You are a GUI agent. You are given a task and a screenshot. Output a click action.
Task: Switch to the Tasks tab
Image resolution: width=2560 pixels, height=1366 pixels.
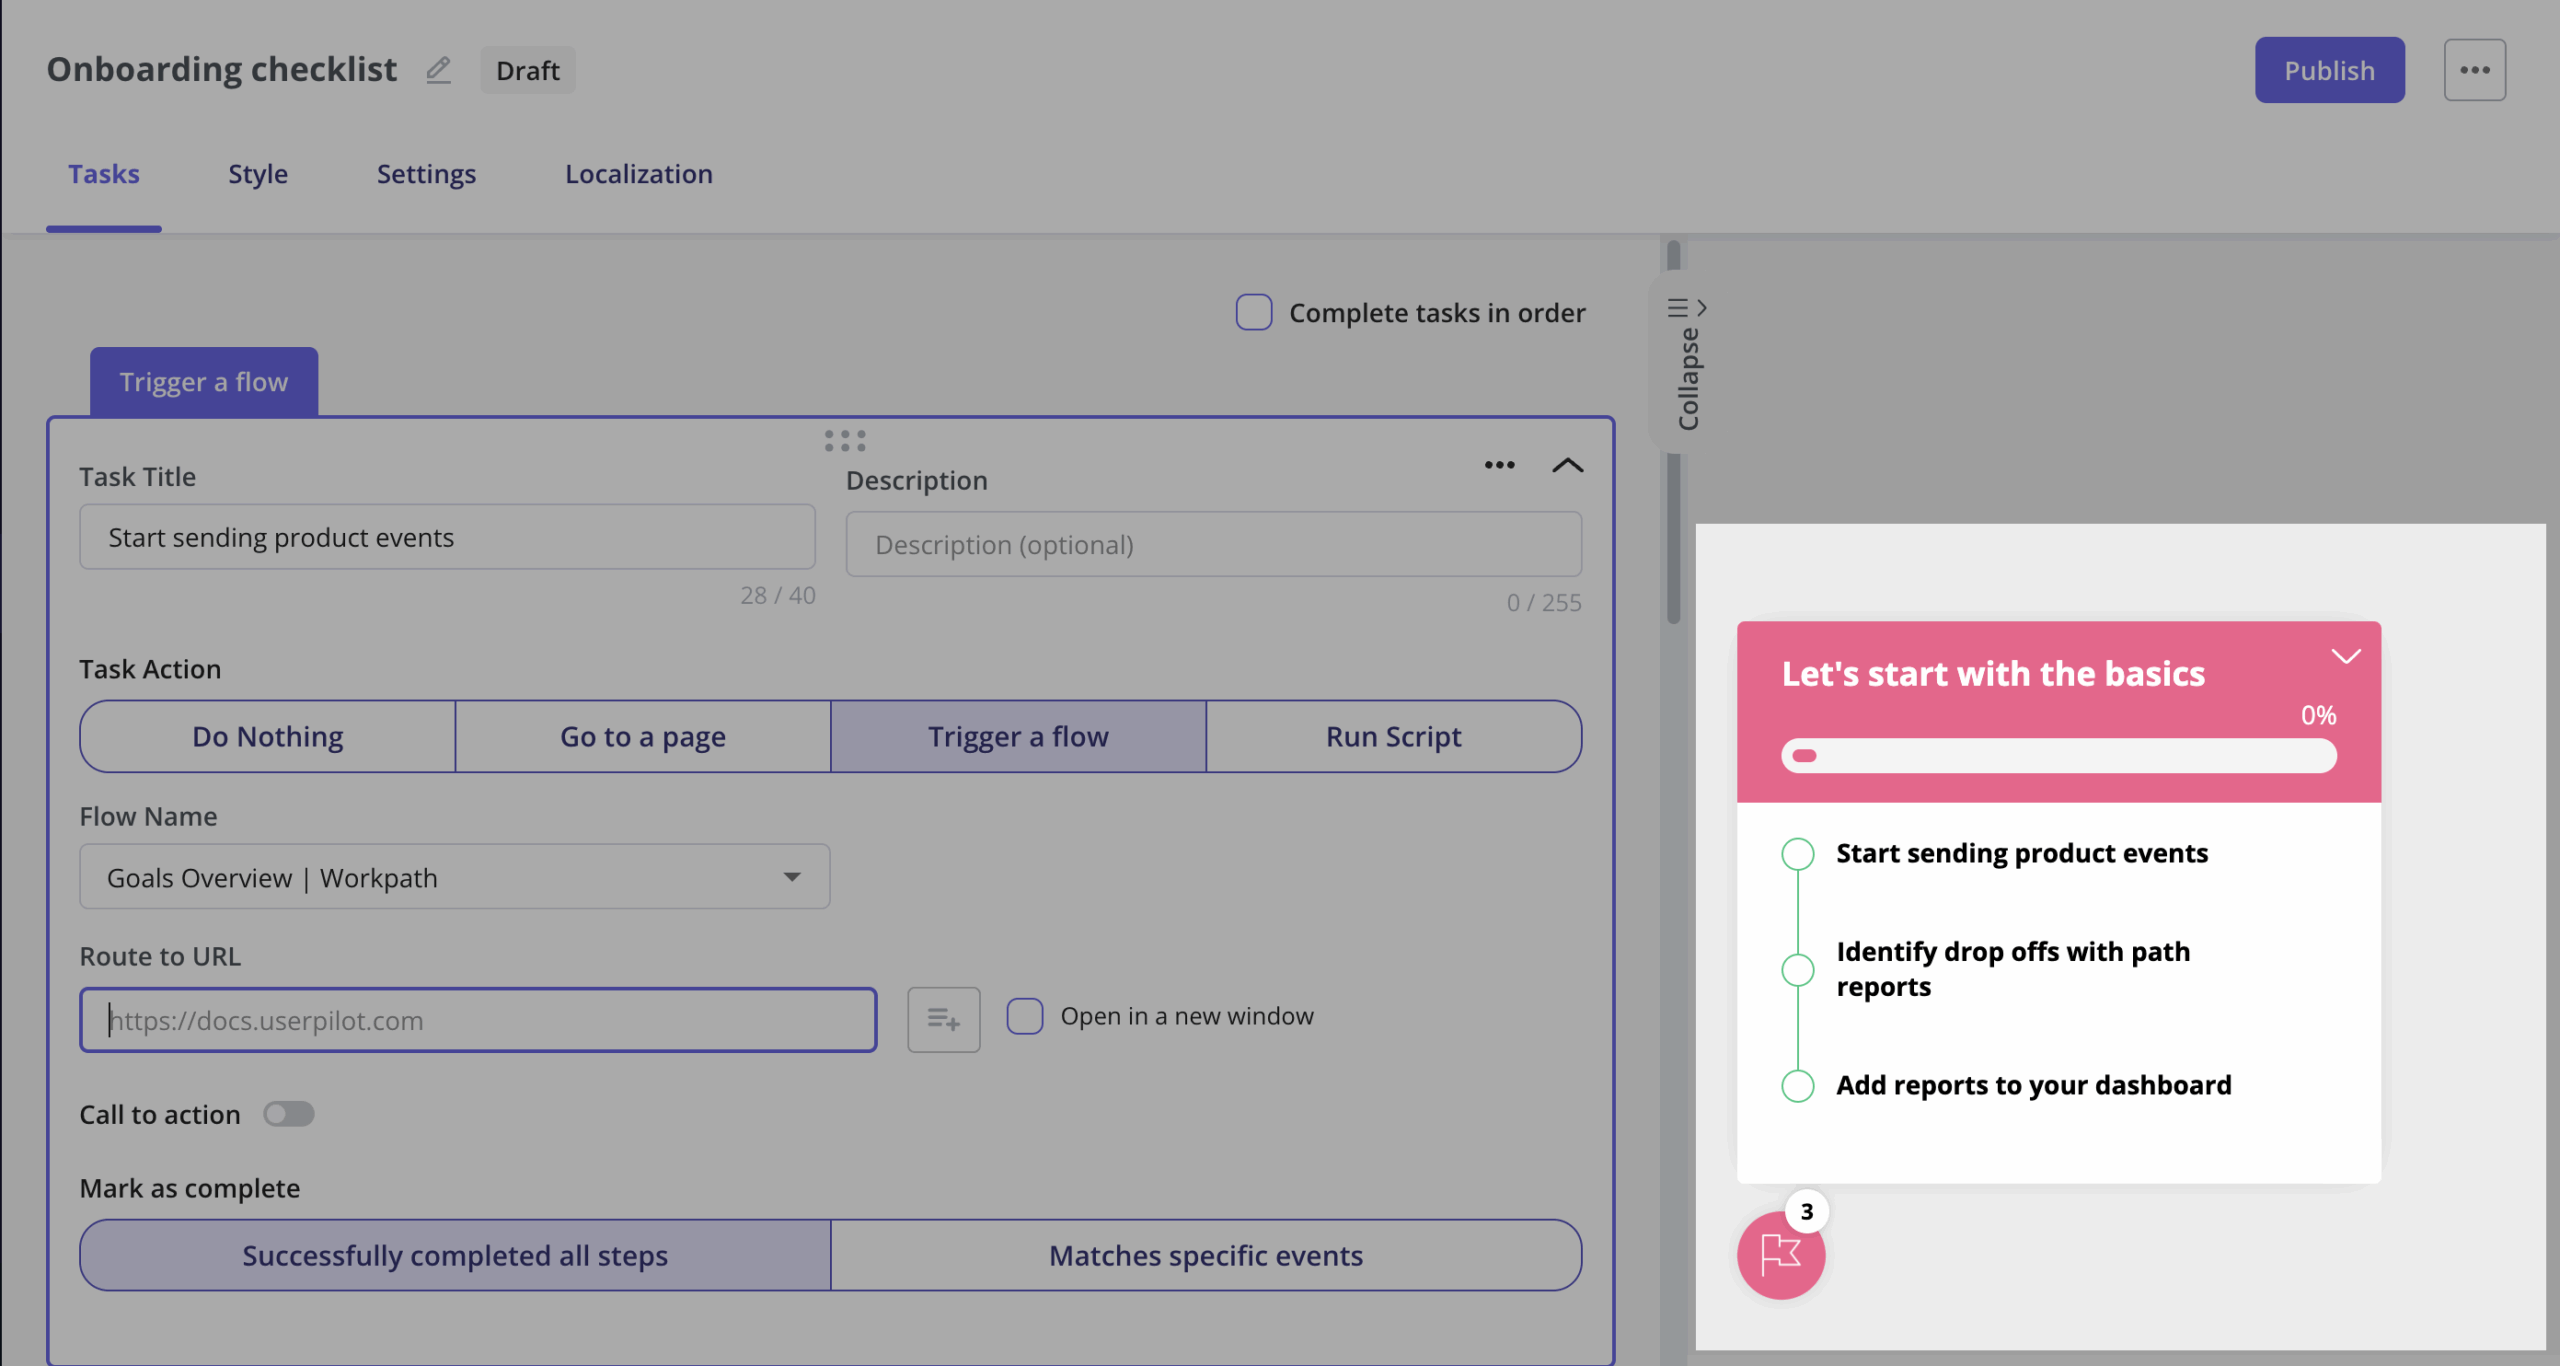click(x=103, y=174)
